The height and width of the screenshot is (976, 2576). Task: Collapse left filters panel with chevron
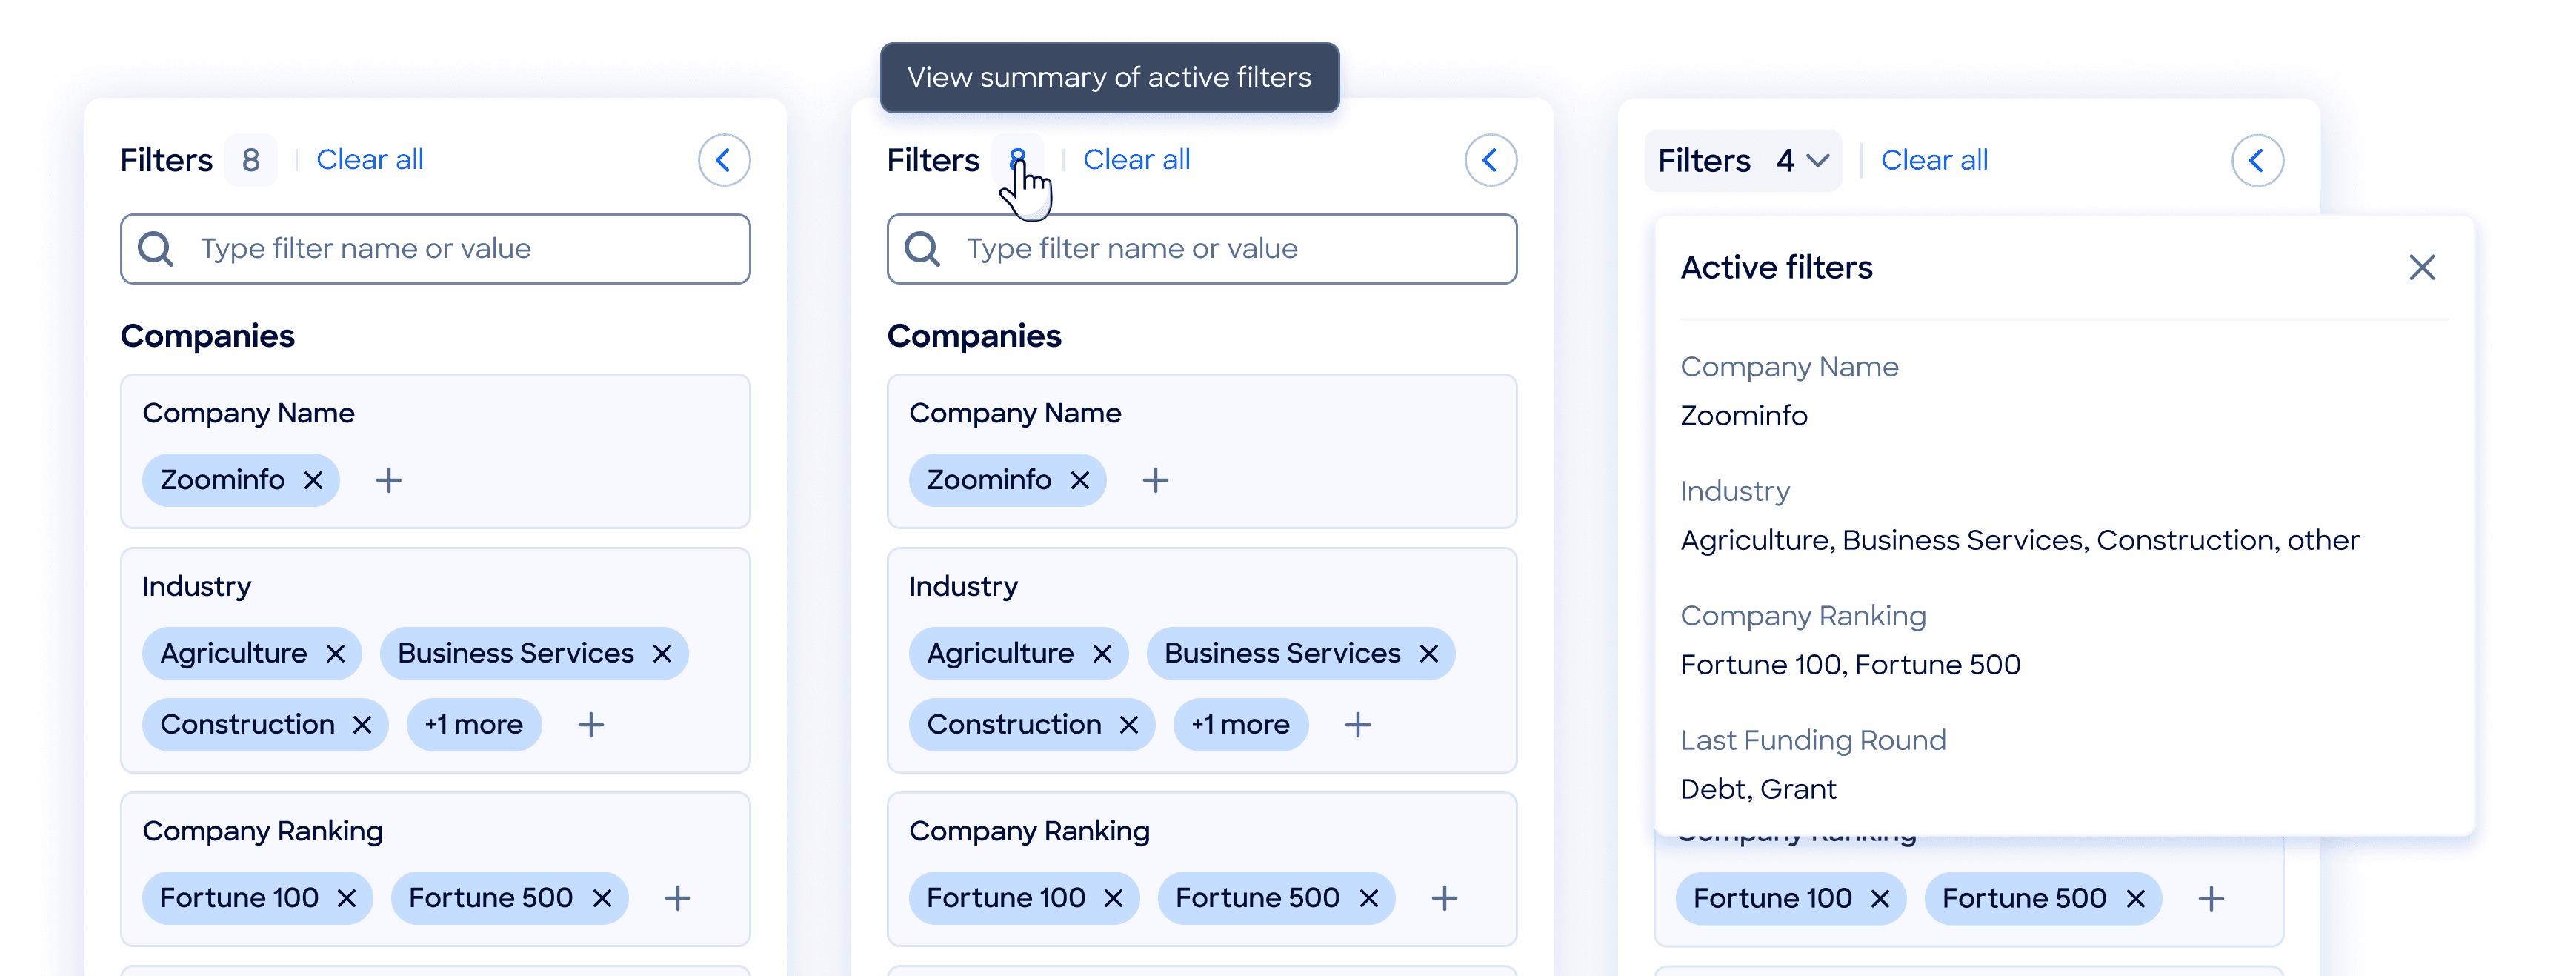coord(723,160)
